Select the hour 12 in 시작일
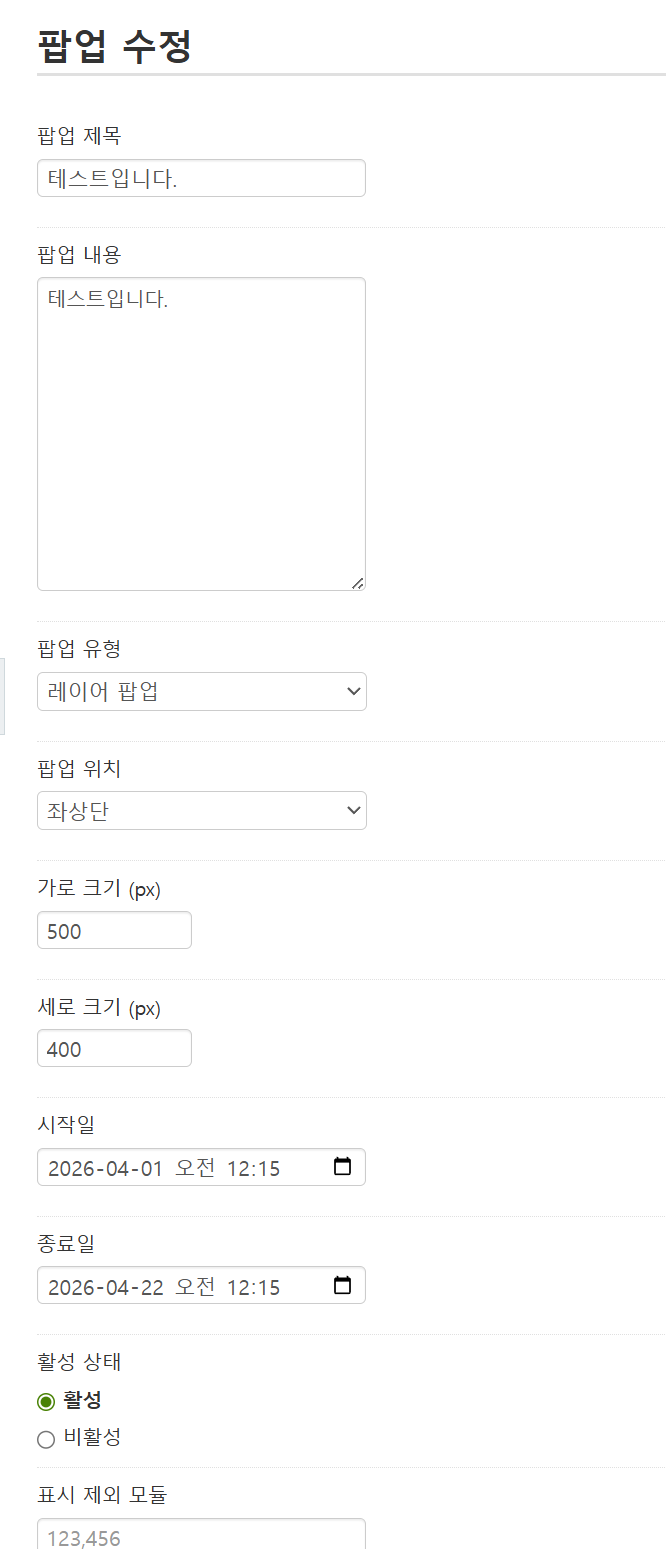The width and height of the screenshot is (666, 1549). coord(238,1169)
